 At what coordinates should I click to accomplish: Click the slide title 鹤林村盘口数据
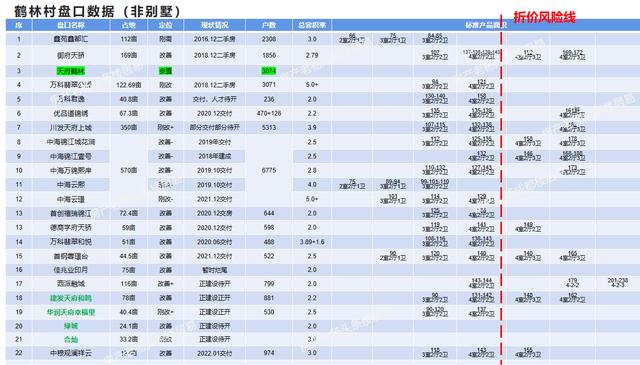click(64, 11)
